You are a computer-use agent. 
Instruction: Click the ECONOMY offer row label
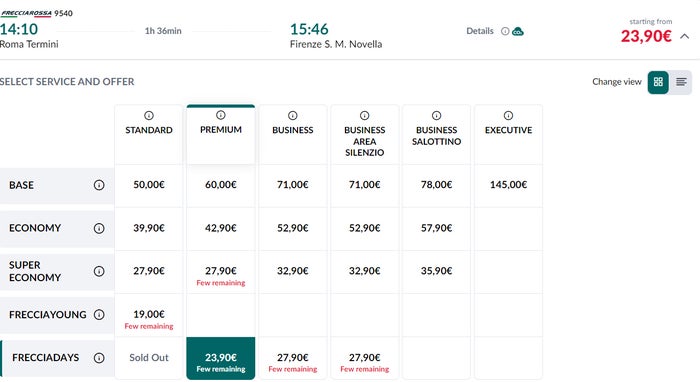point(35,228)
